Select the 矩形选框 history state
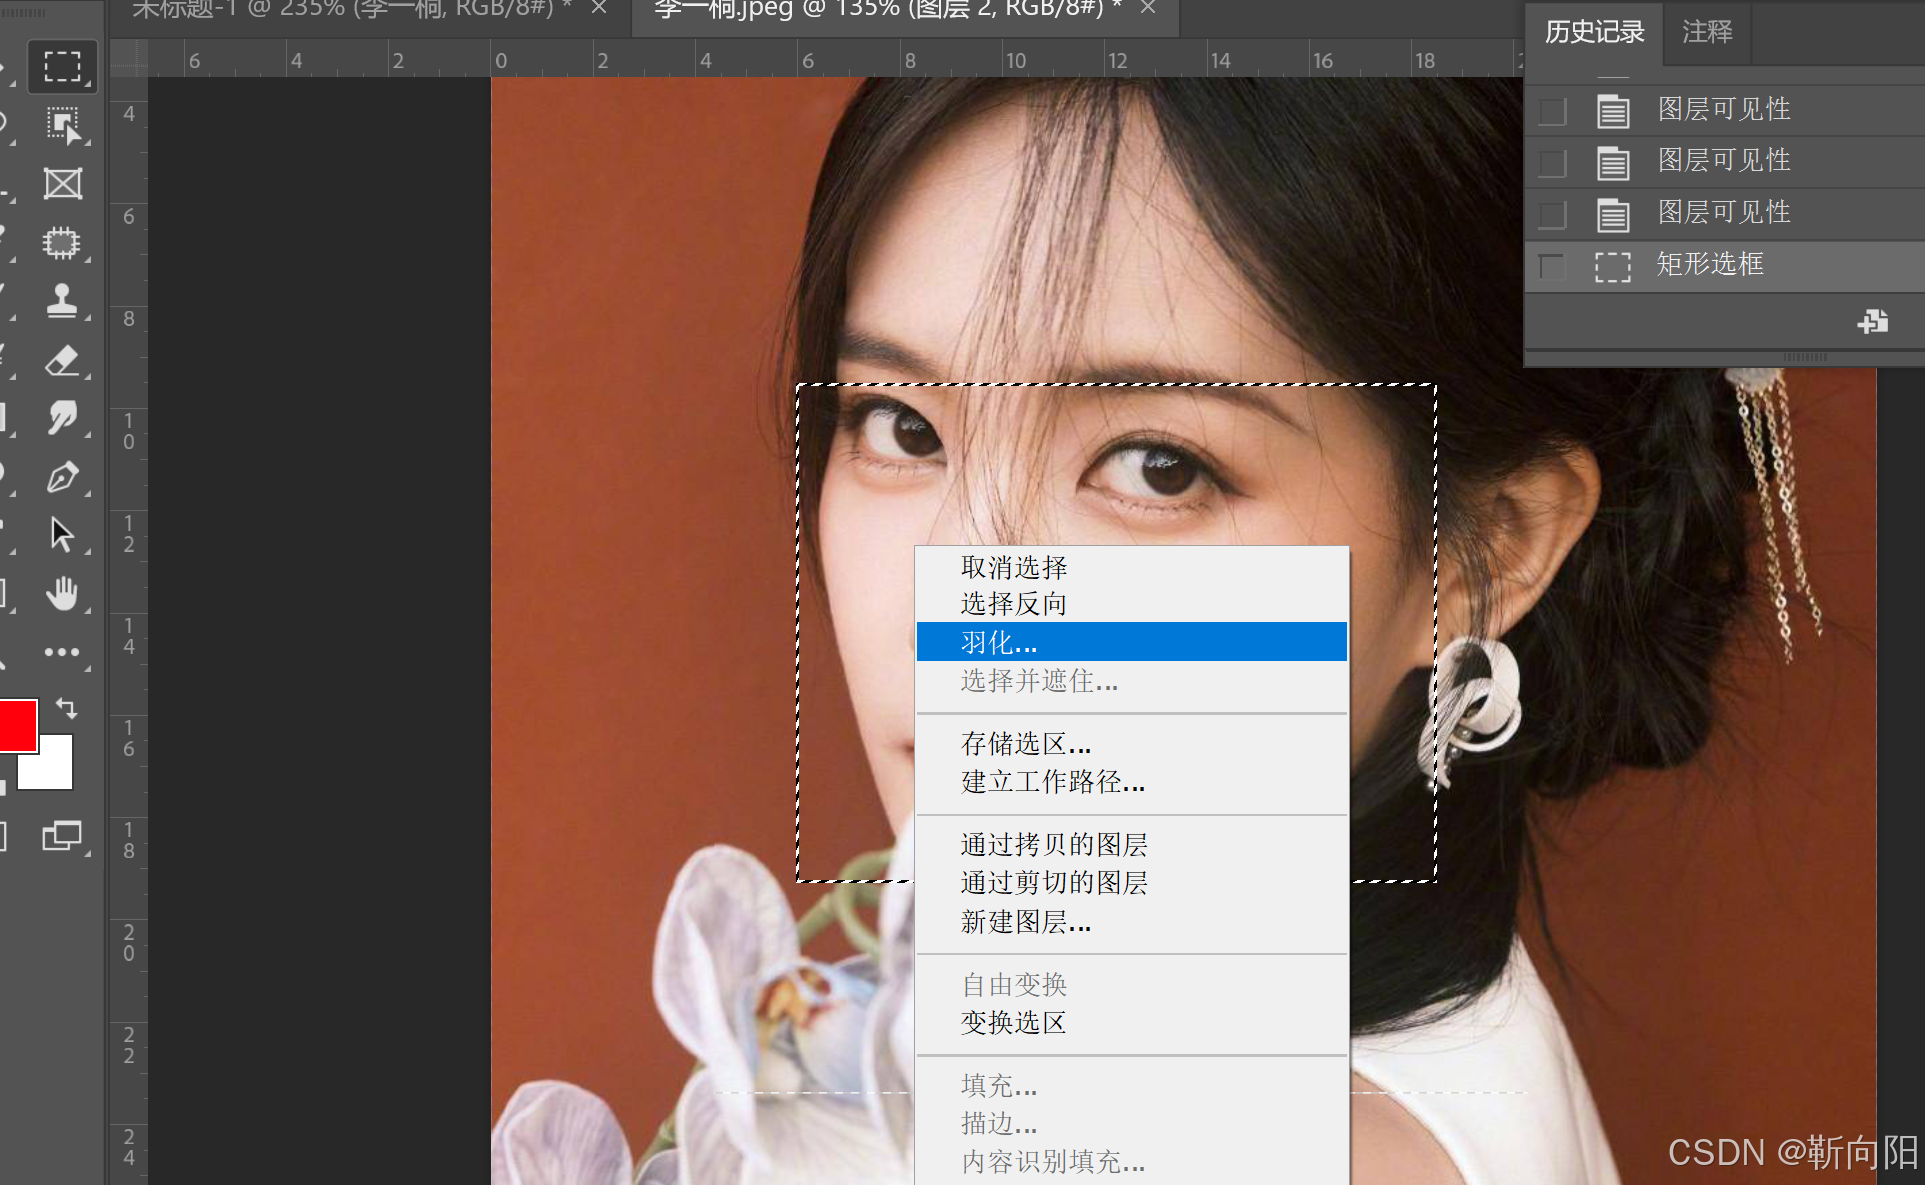 [1710, 265]
